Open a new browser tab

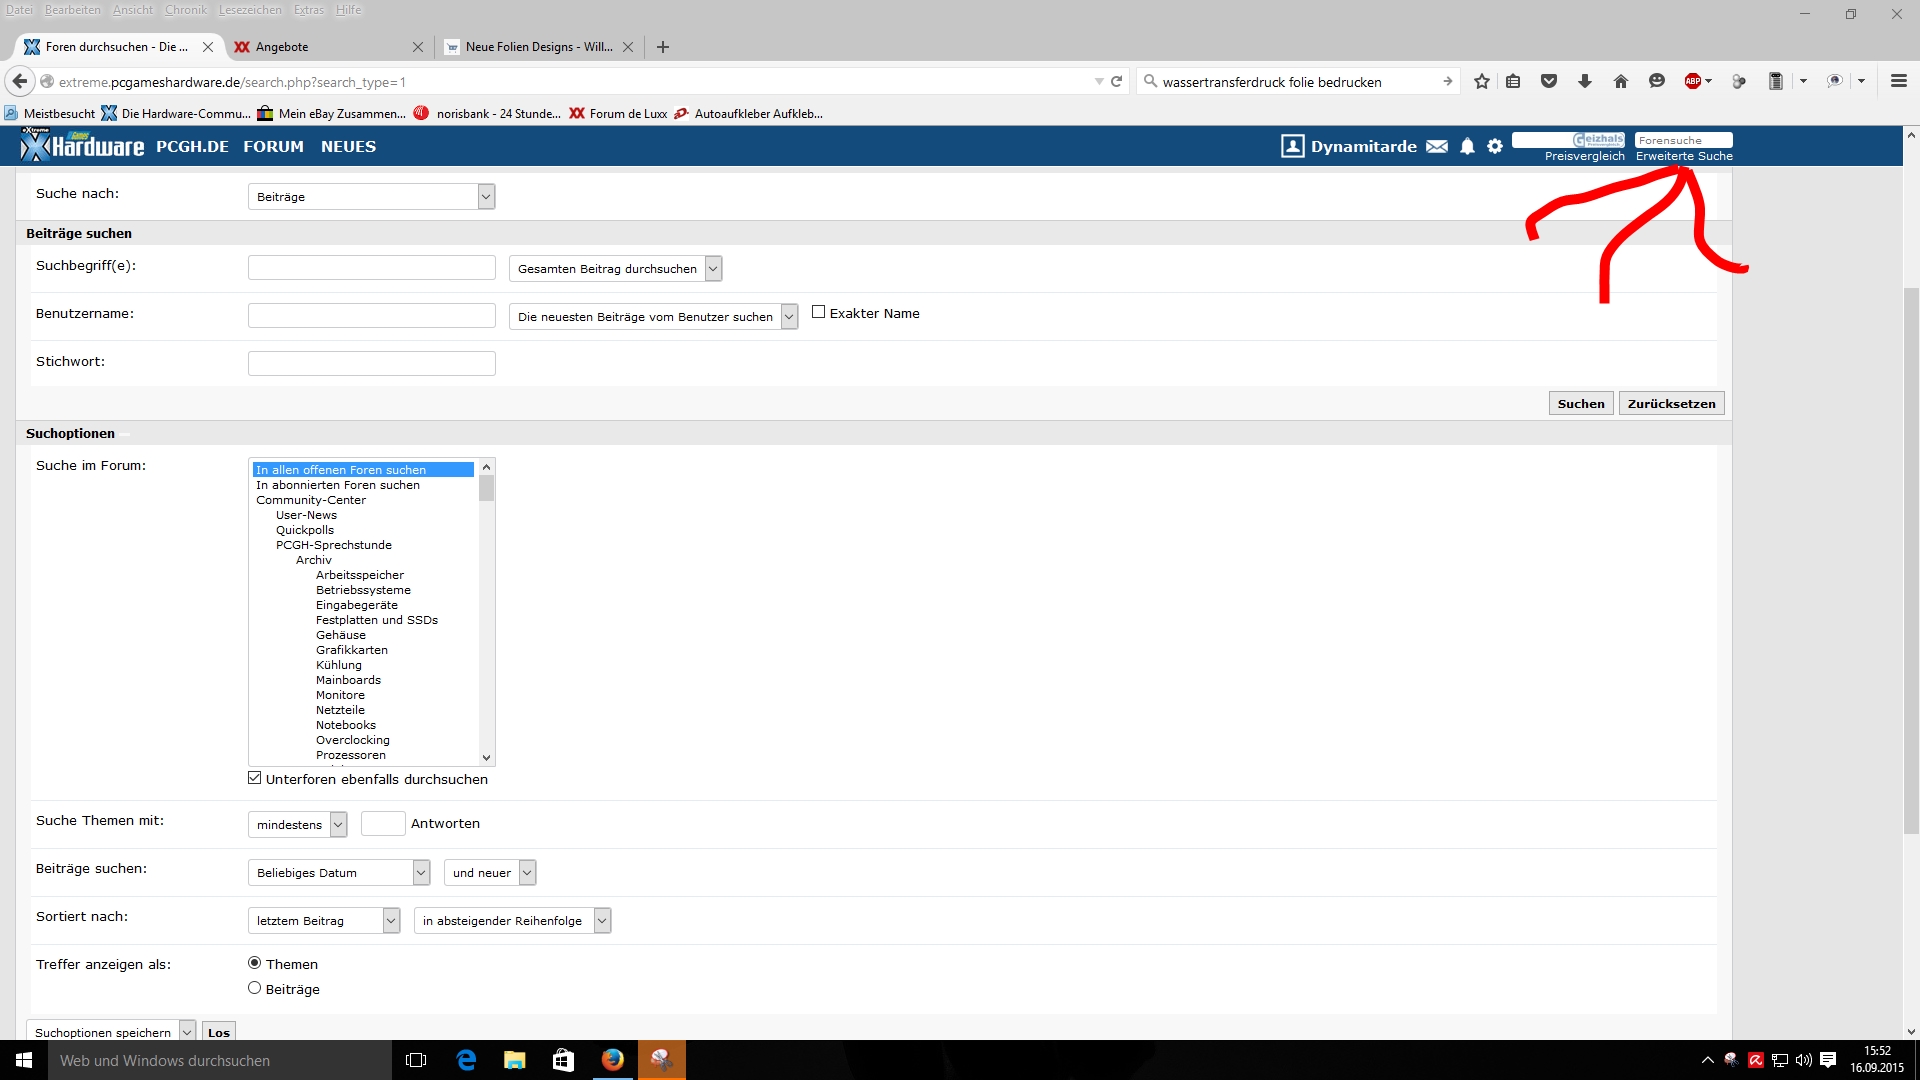(663, 47)
